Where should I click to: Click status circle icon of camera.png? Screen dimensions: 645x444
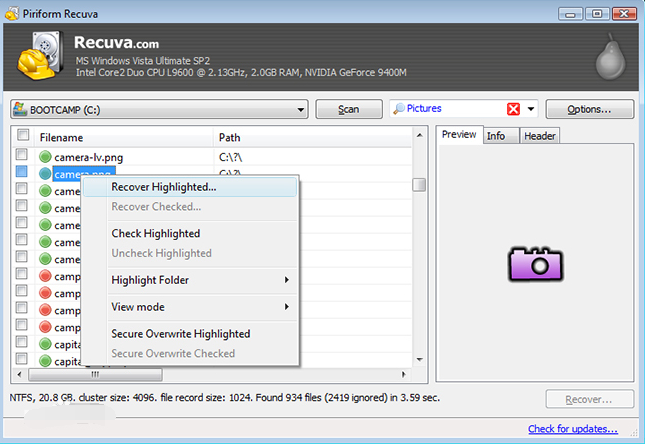coord(45,174)
